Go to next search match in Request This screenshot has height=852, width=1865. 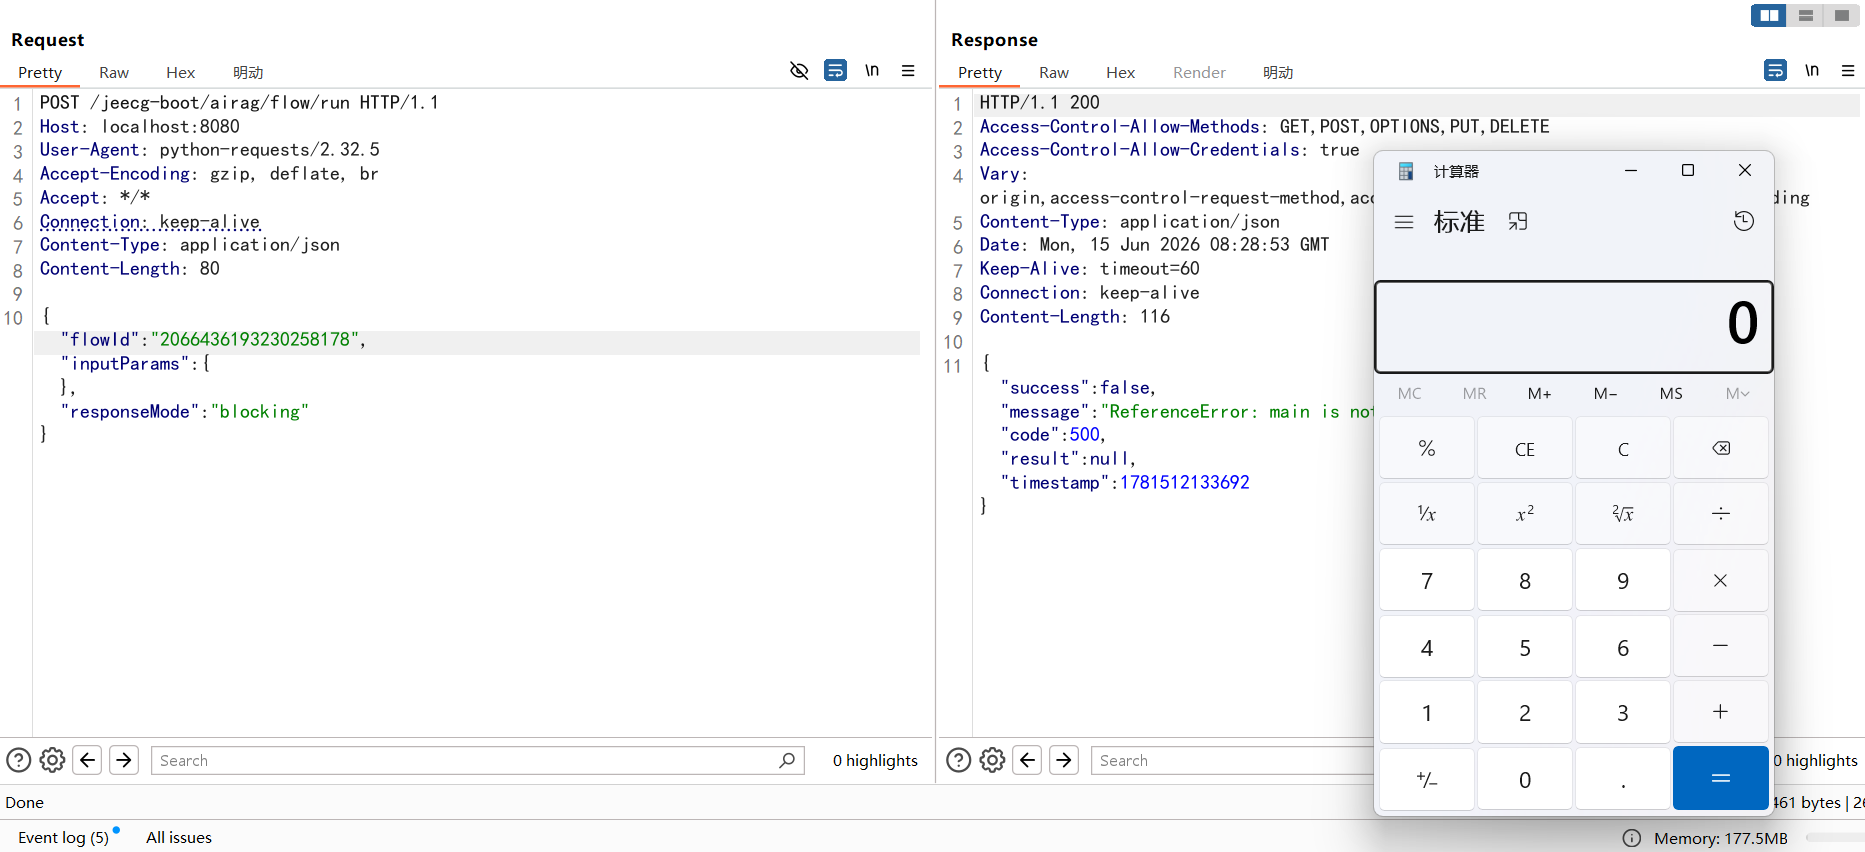pos(124,761)
